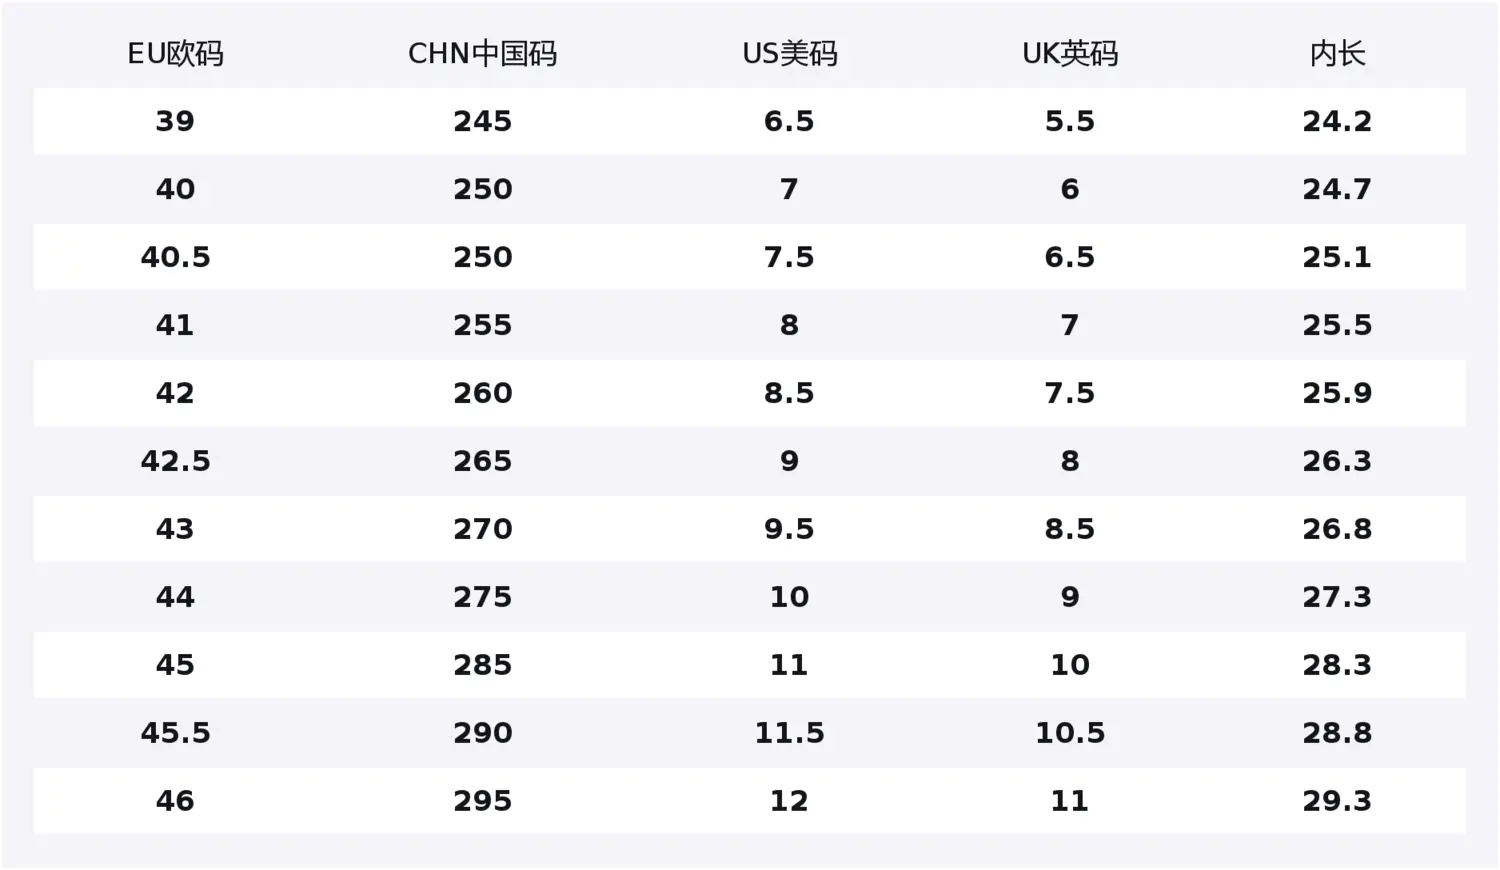Select EU size 39 cell

tap(175, 121)
